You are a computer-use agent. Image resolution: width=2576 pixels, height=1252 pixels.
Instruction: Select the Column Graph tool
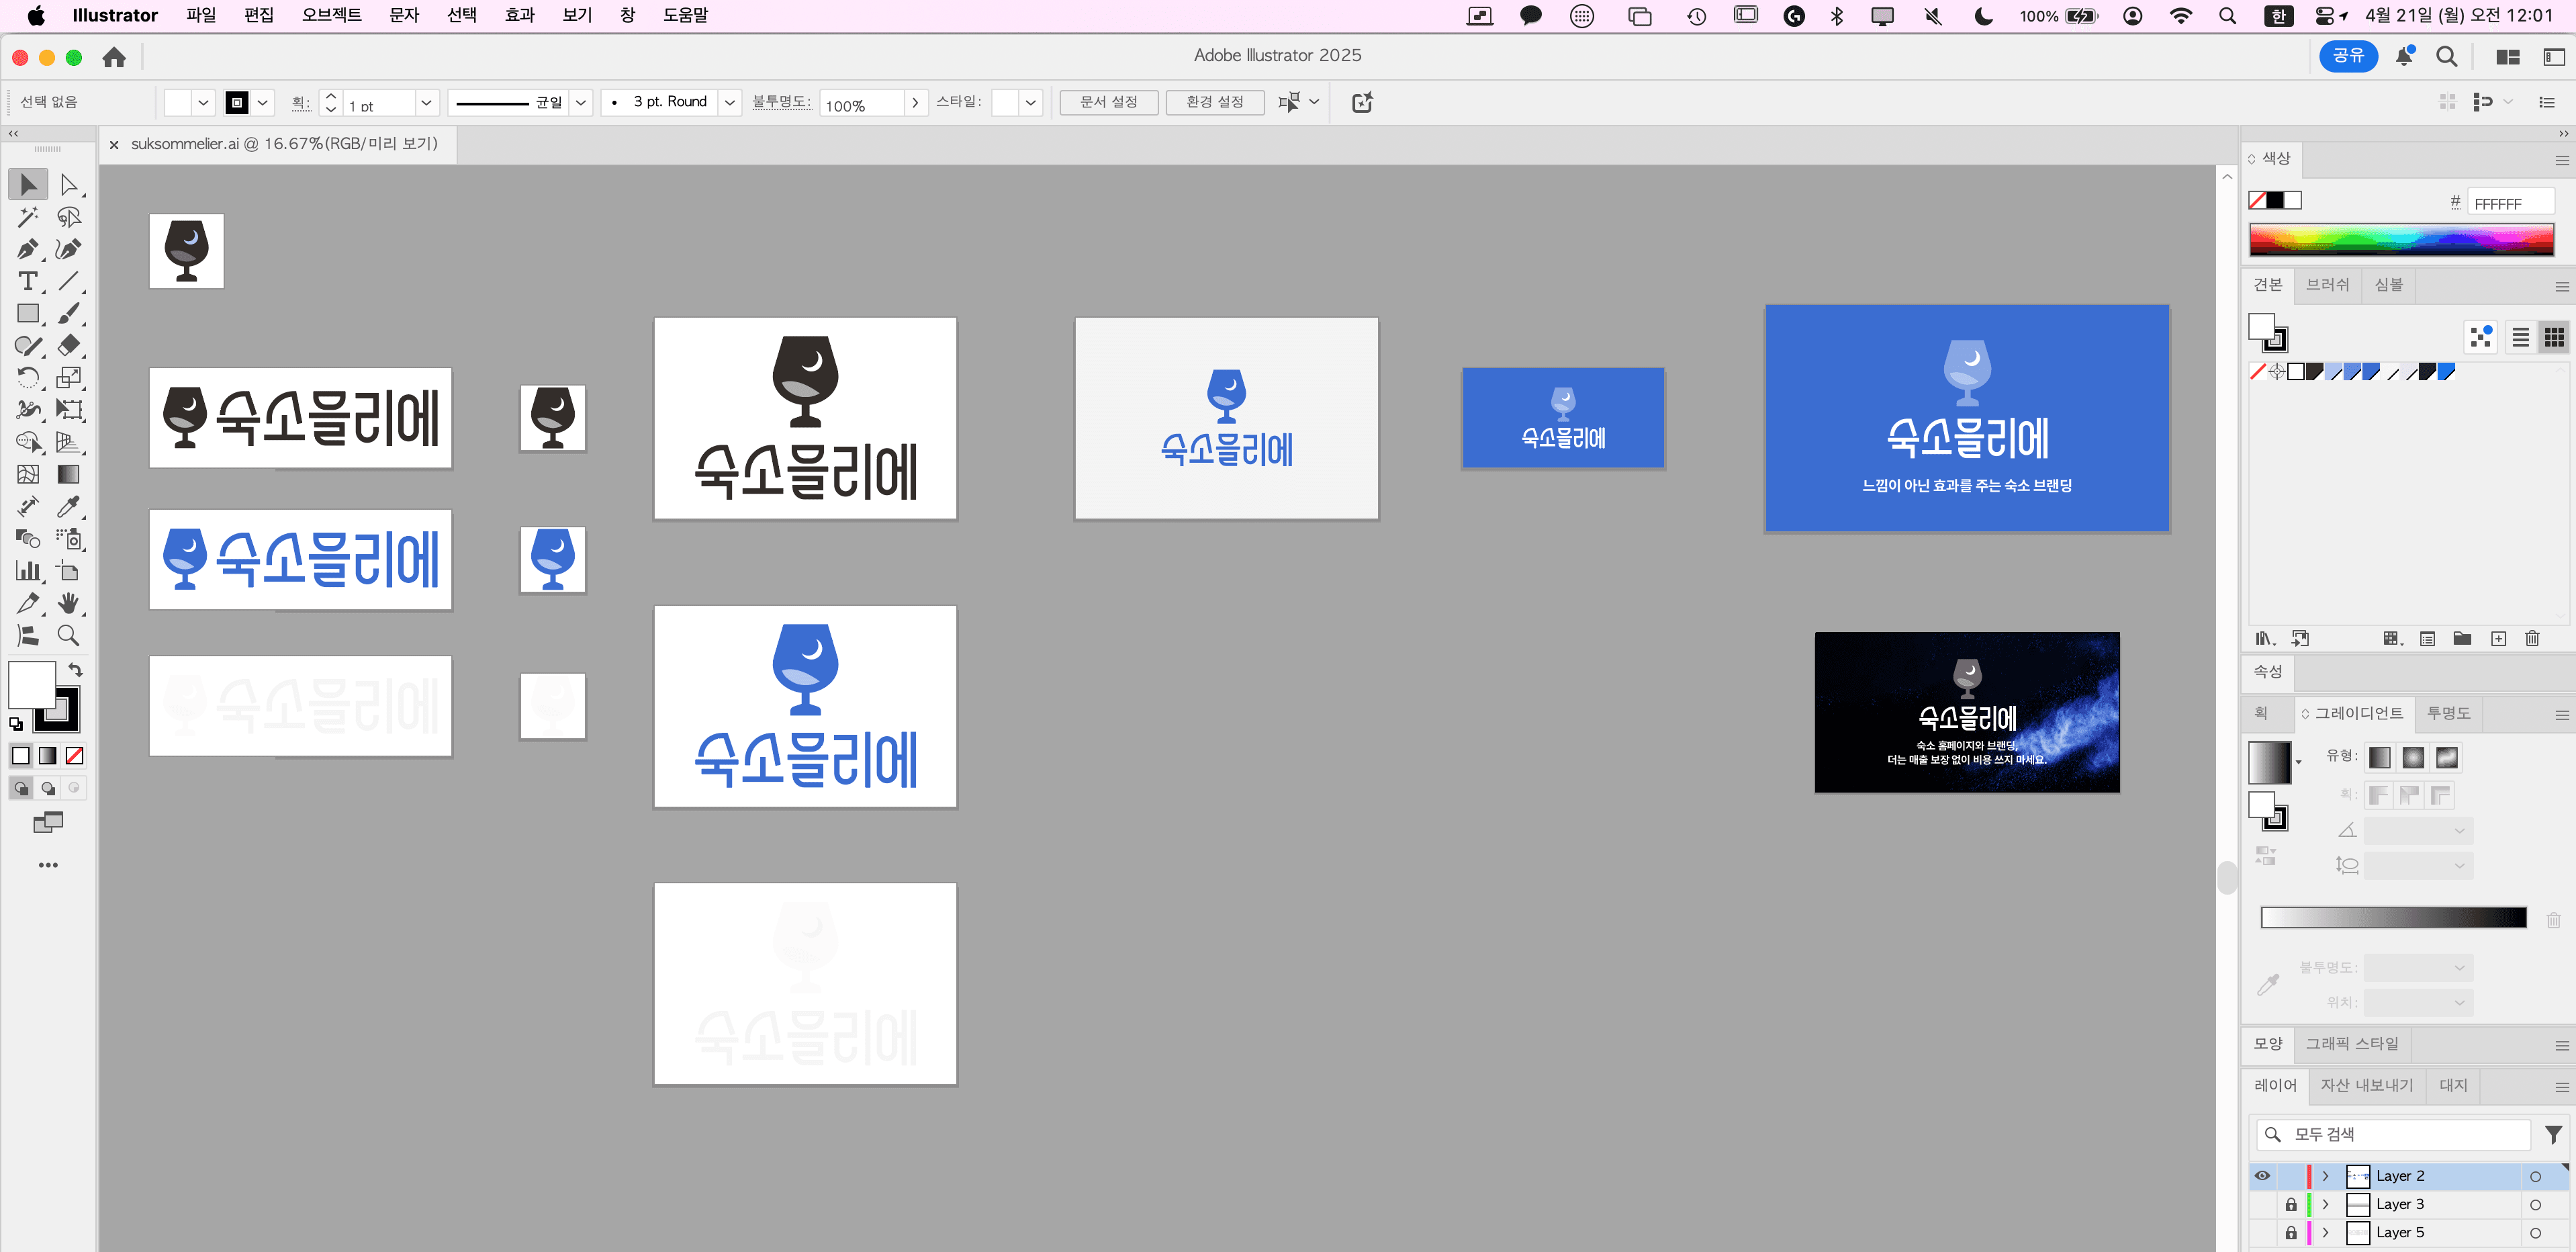pyautogui.click(x=28, y=570)
